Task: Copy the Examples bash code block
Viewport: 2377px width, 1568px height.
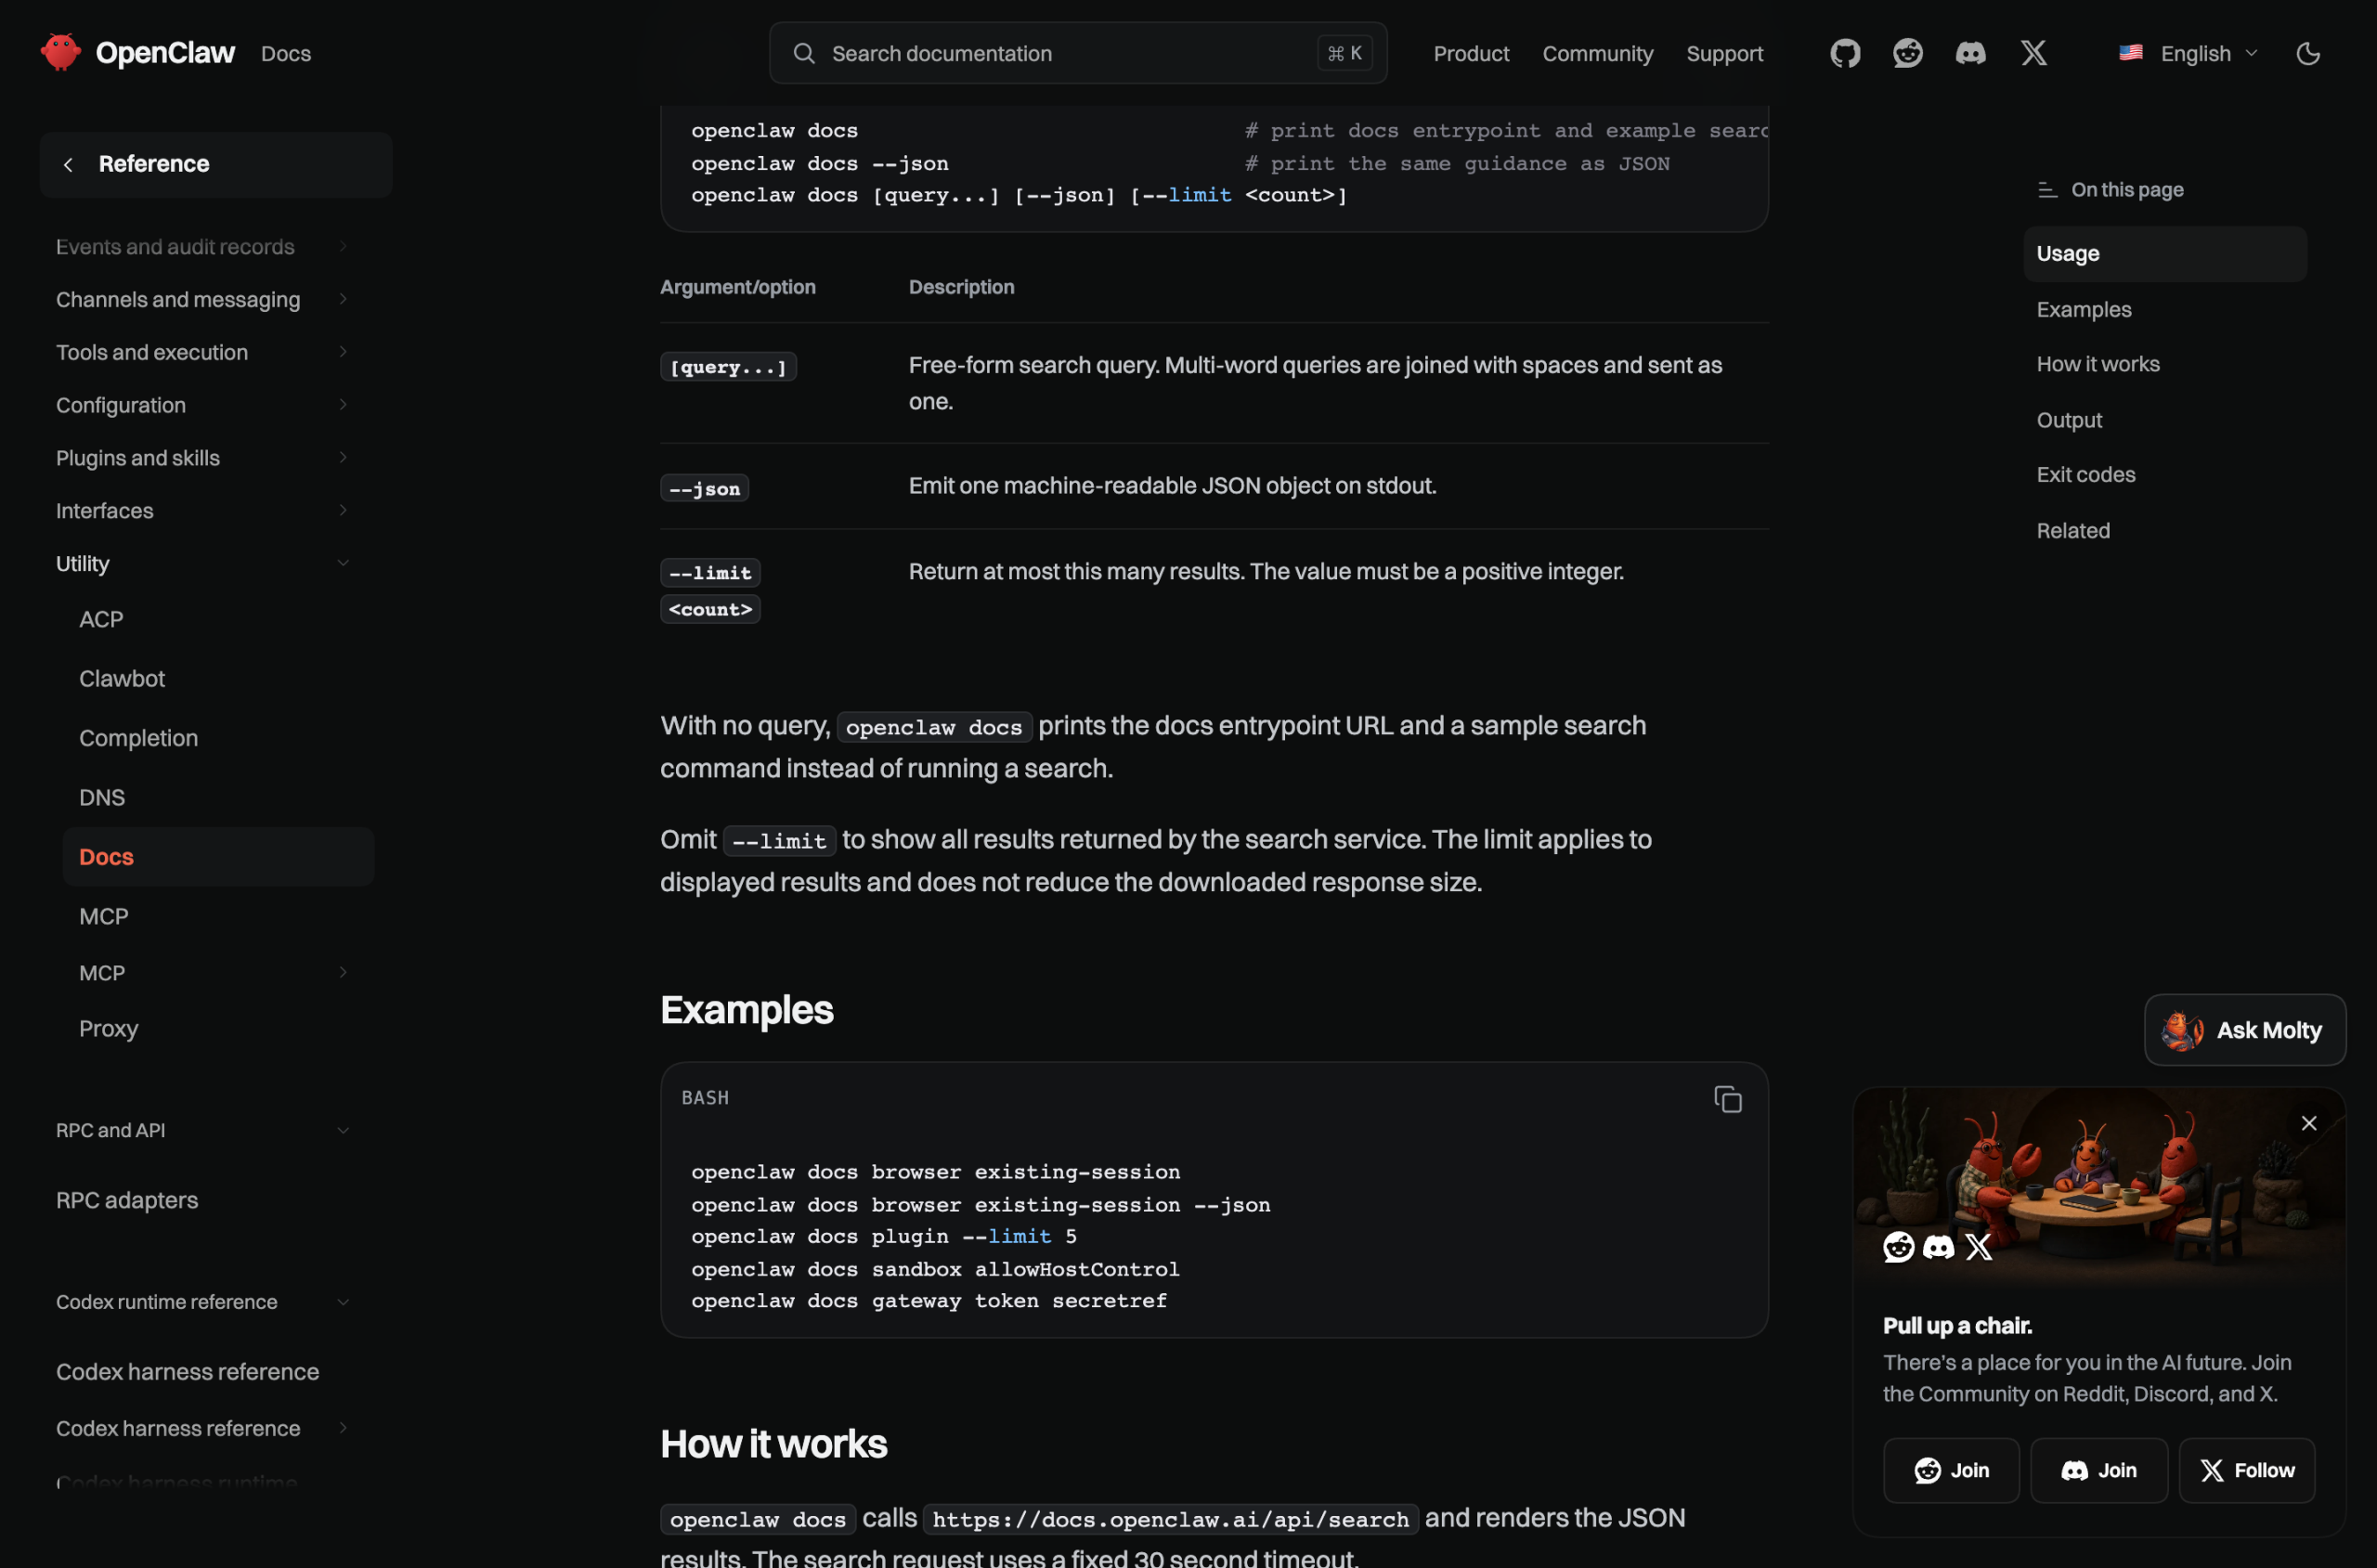Action: coord(1727,1099)
